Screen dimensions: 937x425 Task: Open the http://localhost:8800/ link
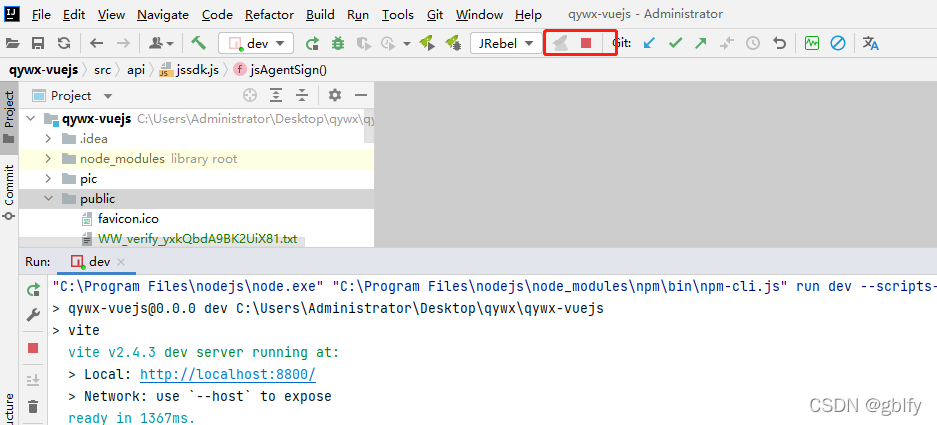click(228, 375)
